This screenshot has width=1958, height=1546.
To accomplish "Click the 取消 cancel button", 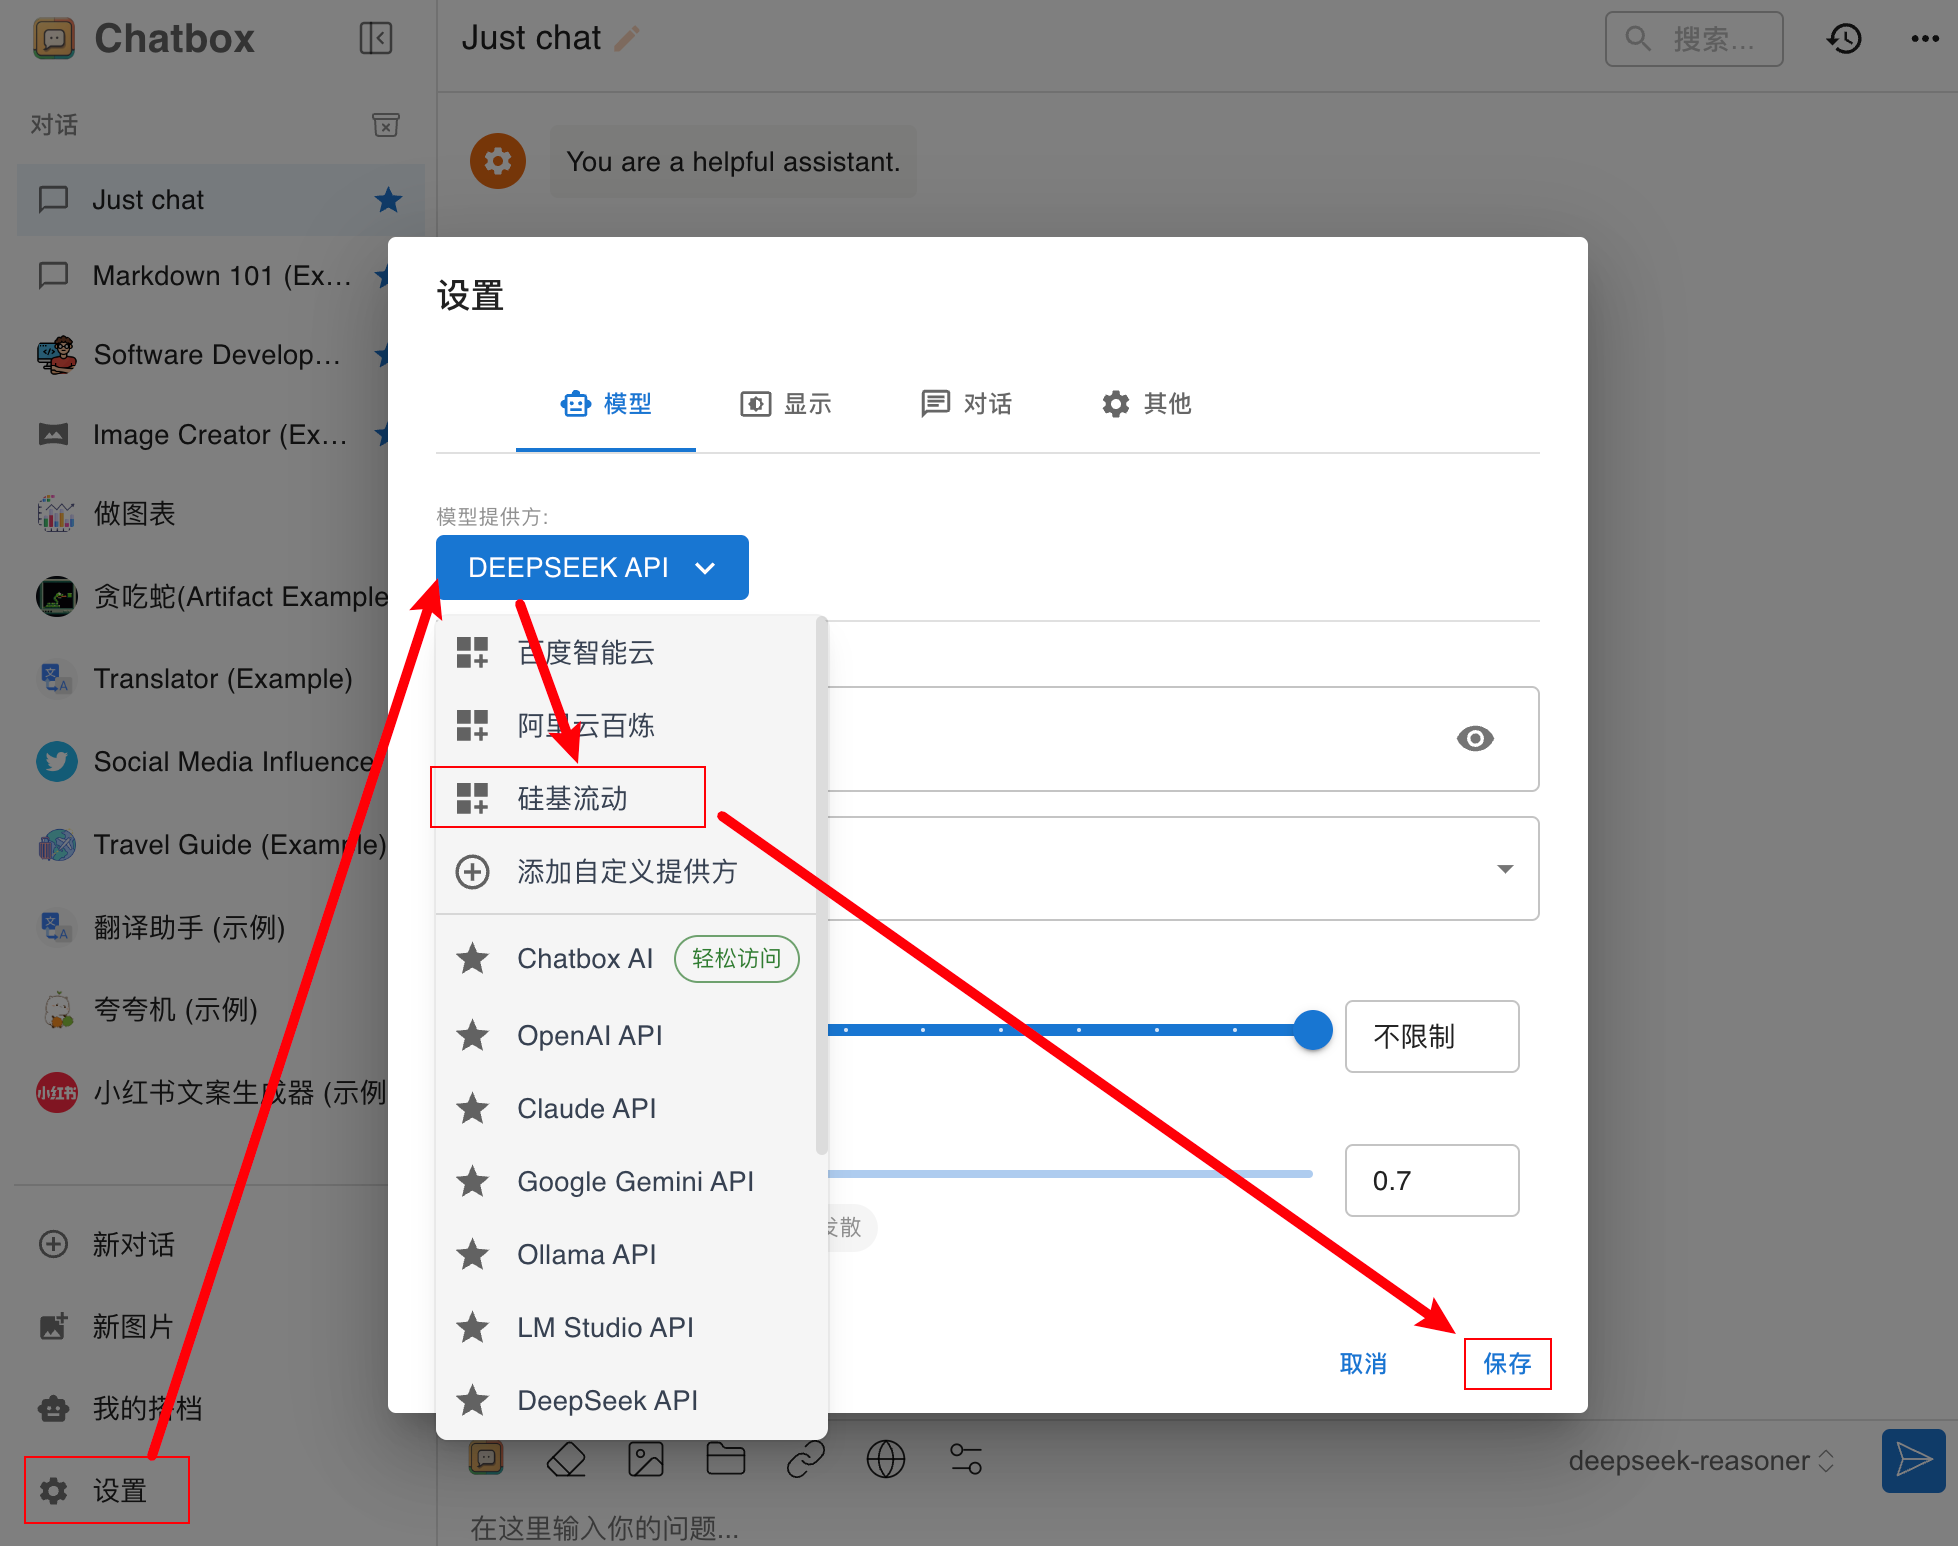I will pos(1363,1364).
